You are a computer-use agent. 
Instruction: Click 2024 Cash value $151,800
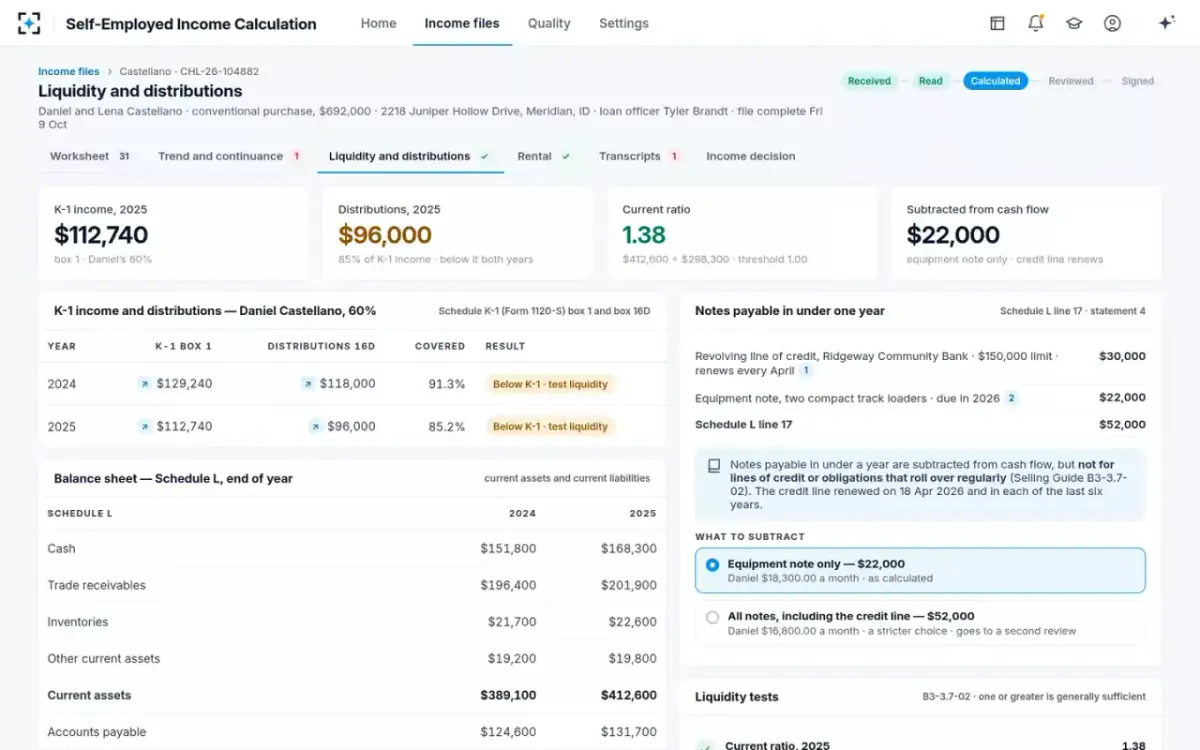point(508,549)
